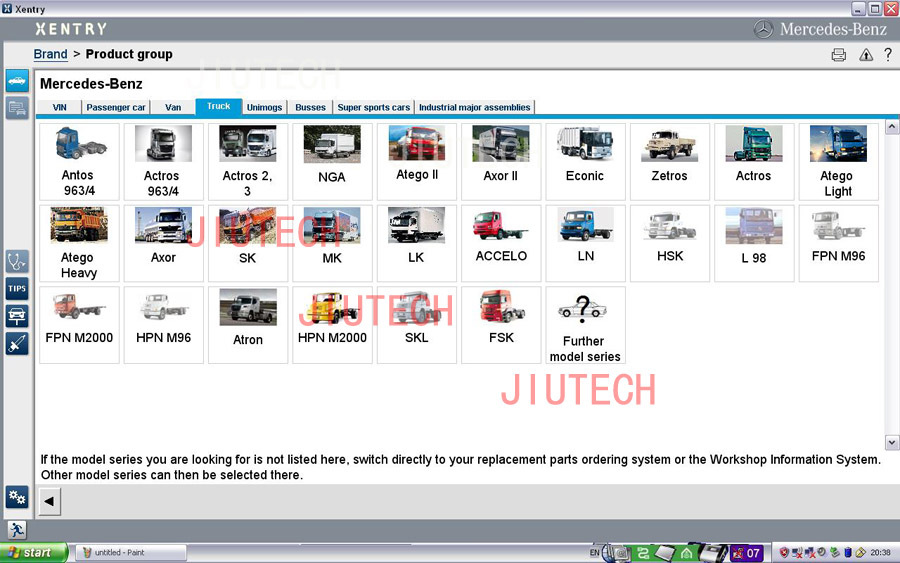Select the LN truck series

(585, 243)
